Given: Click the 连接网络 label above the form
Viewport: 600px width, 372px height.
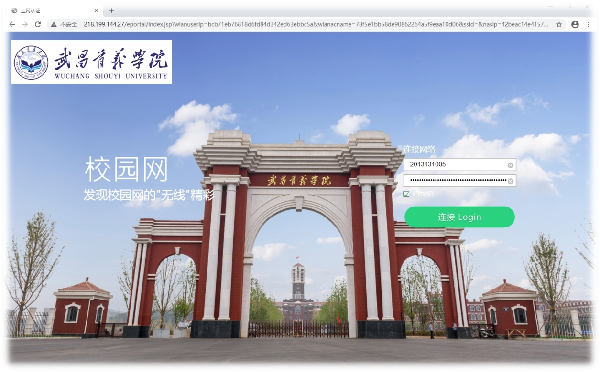Looking at the screenshot, I should [x=419, y=149].
